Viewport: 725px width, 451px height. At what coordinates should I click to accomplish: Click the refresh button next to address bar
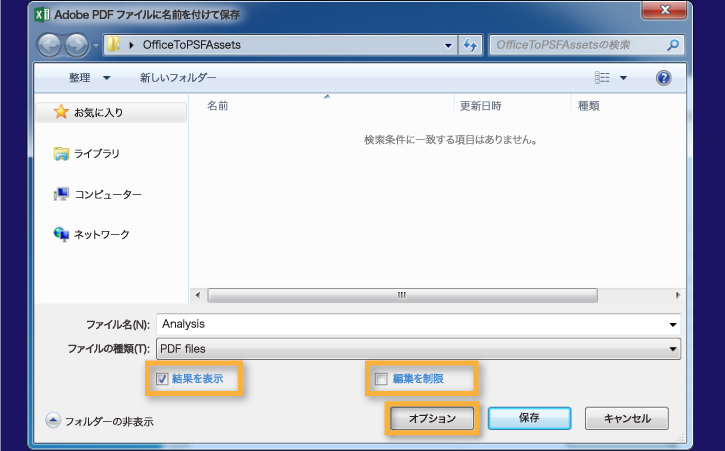tap(470, 45)
